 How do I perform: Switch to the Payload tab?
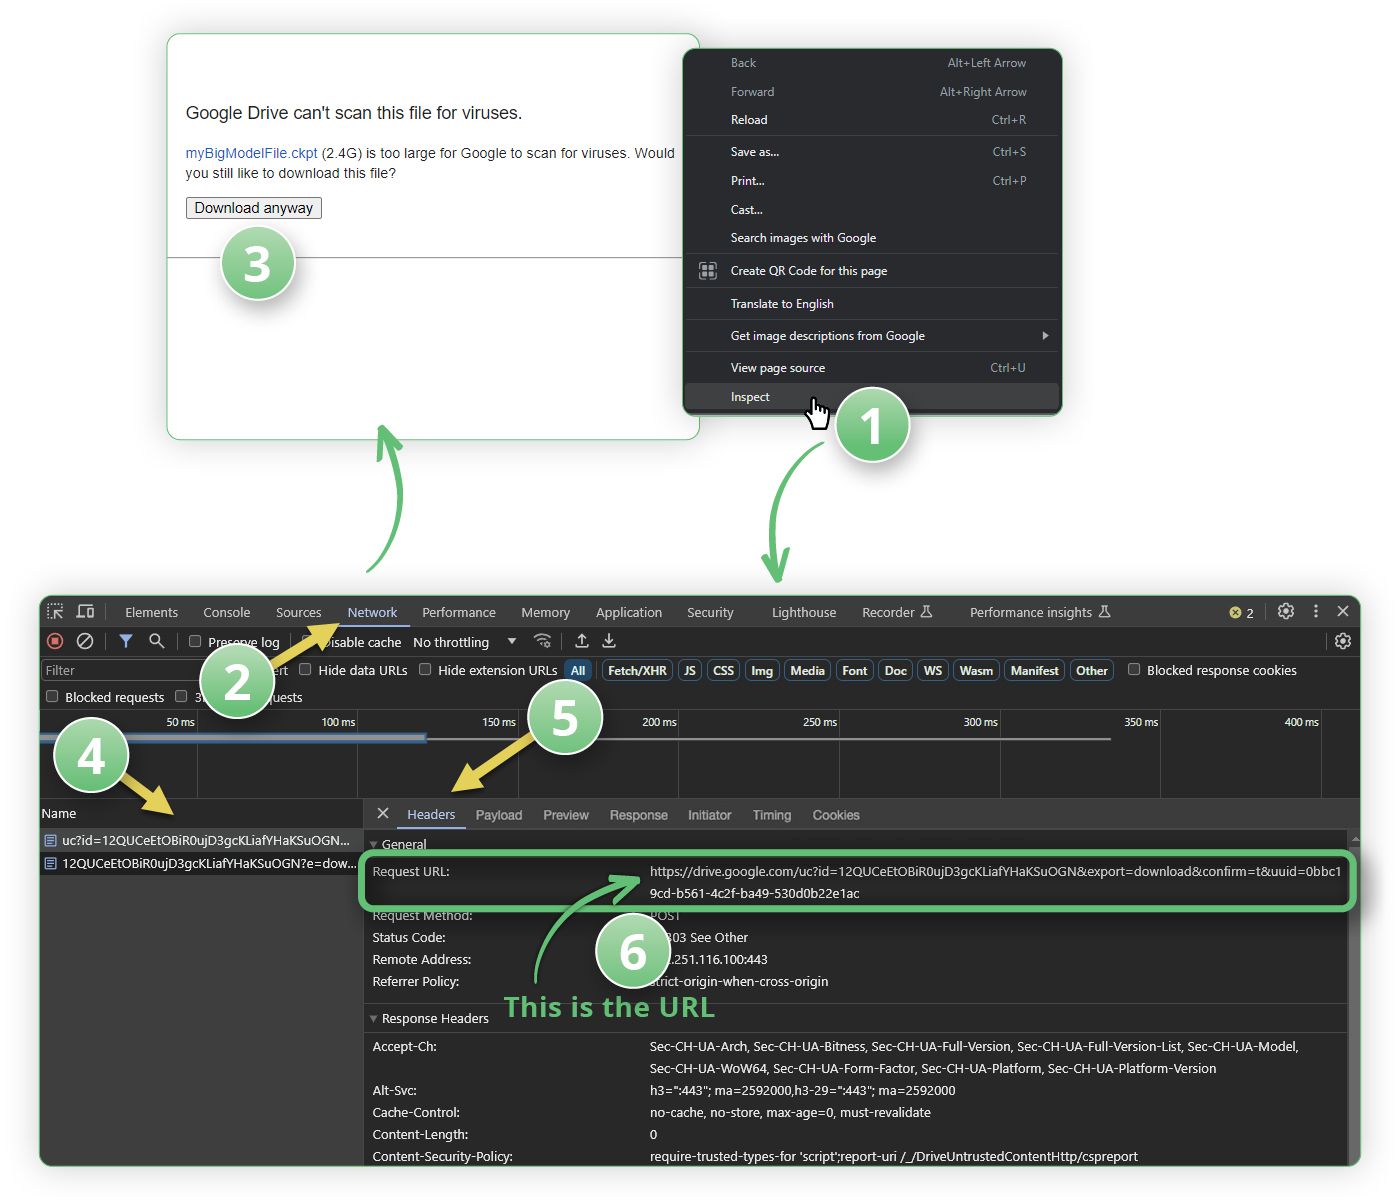pos(498,815)
